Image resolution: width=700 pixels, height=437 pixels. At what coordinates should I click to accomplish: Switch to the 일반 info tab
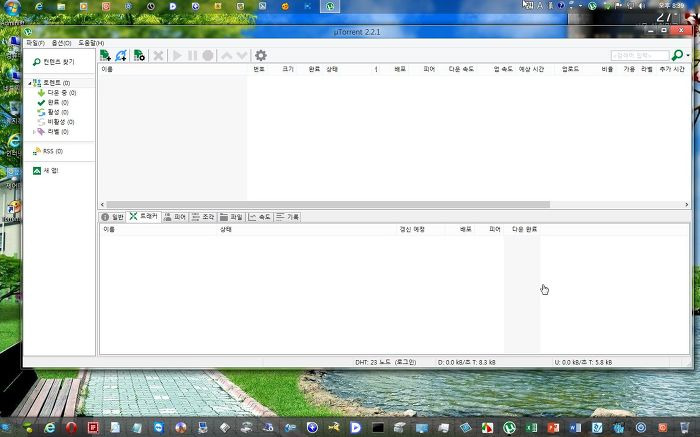(x=112, y=217)
